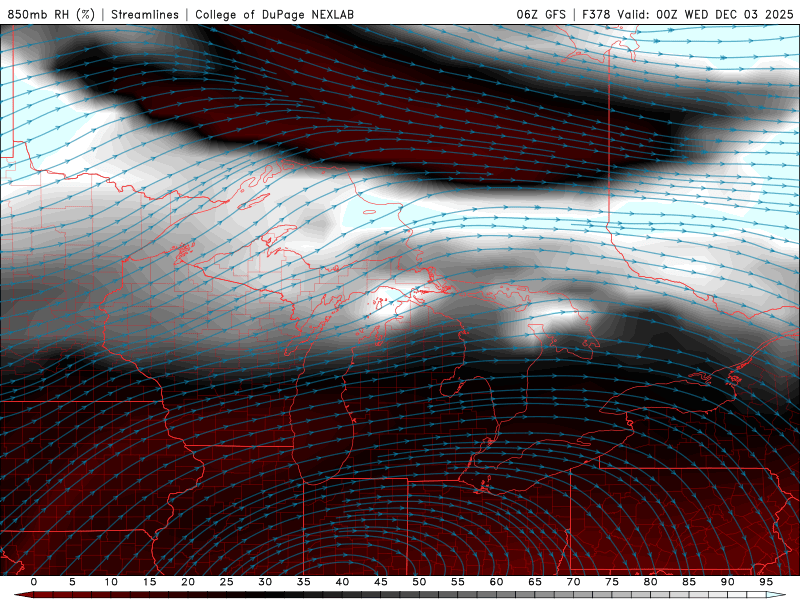Click the 65 label on RH legend

[x=535, y=582]
